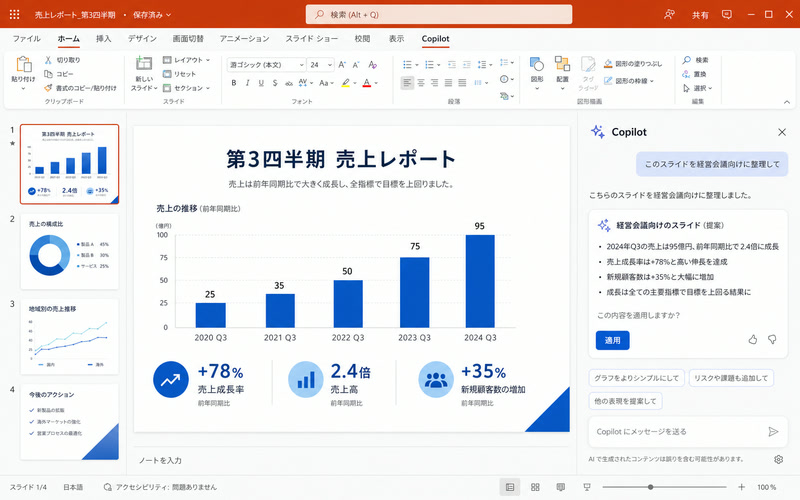Click the zoom slider handle
Image resolution: width=800 pixels, height=500 pixels.
[x=651, y=487]
